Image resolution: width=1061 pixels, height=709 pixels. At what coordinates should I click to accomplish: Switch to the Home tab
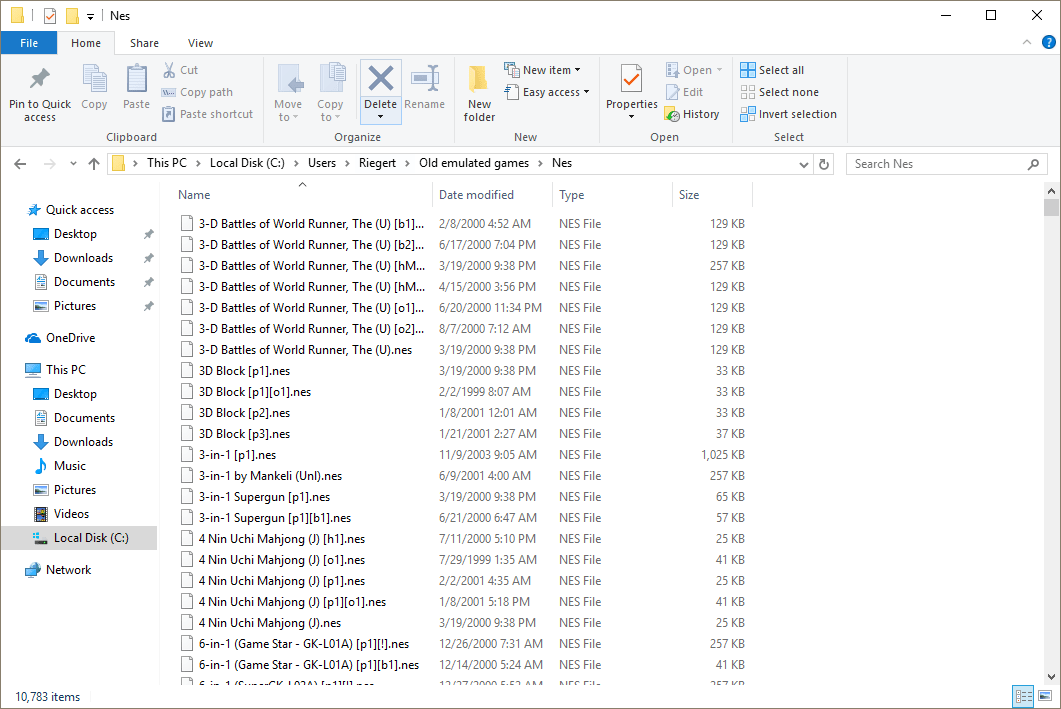[x=86, y=43]
